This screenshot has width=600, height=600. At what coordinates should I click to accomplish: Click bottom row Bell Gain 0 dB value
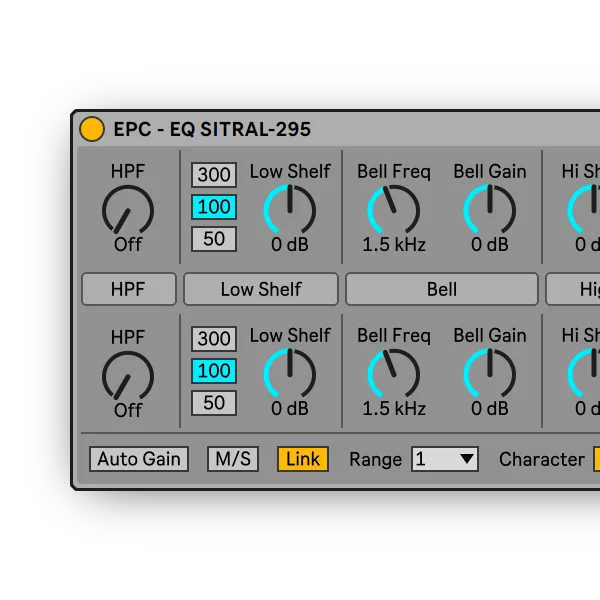pos(490,408)
